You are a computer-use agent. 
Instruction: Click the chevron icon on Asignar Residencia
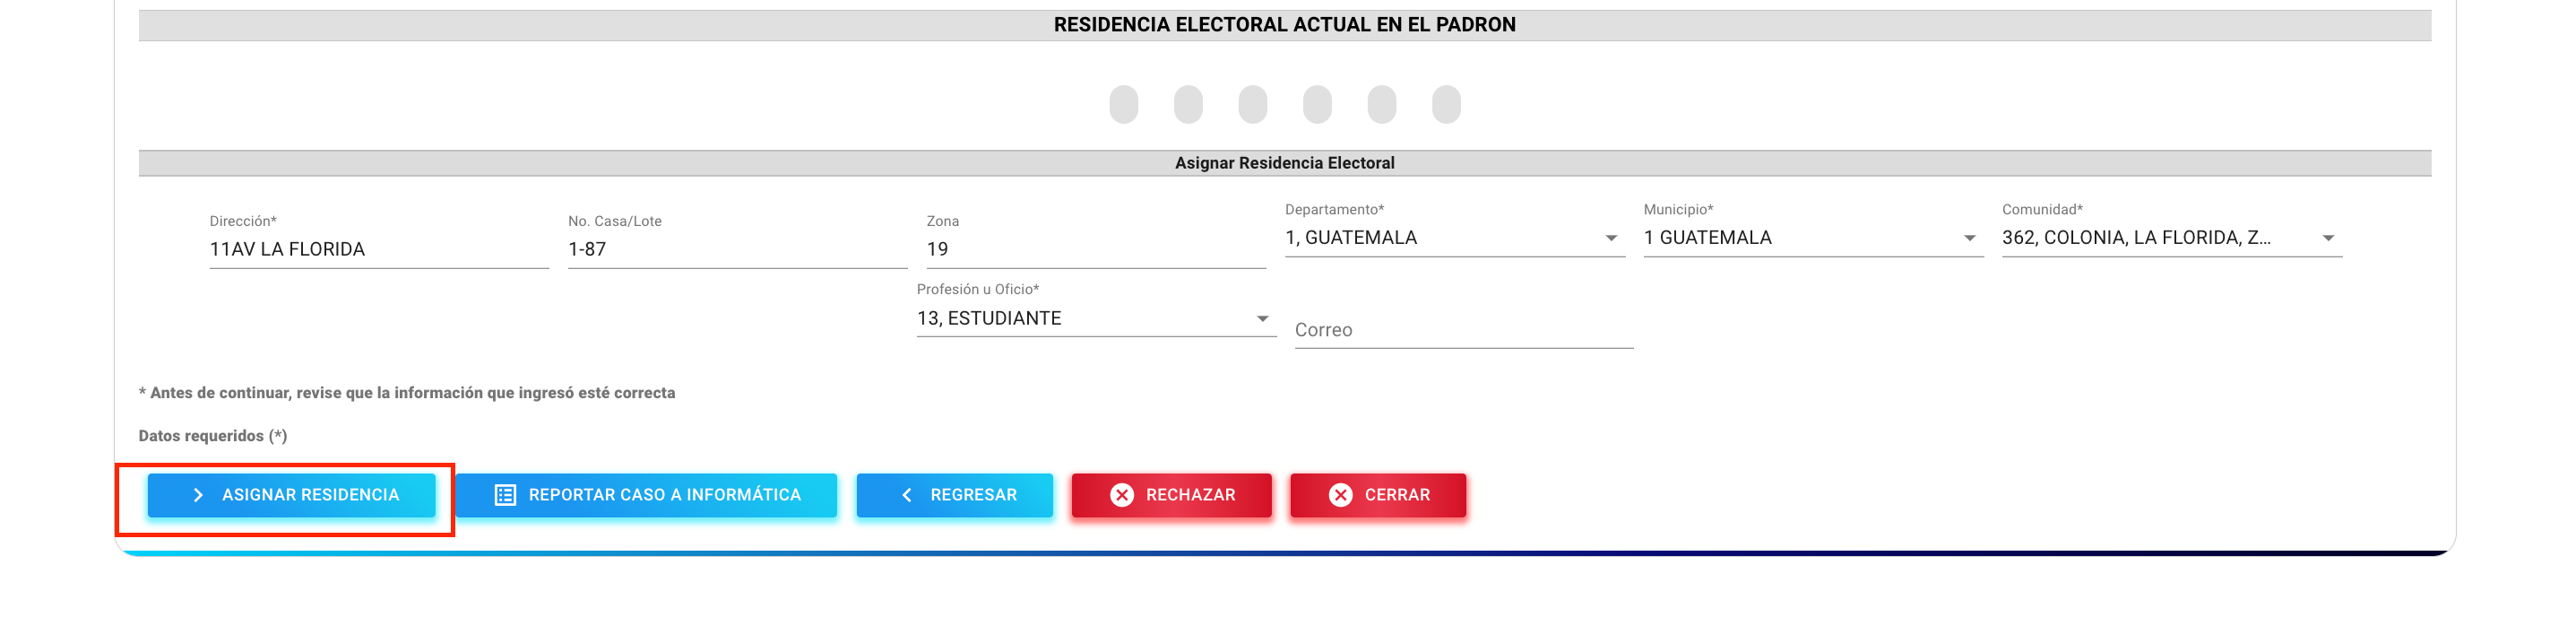[x=198, y=495]
